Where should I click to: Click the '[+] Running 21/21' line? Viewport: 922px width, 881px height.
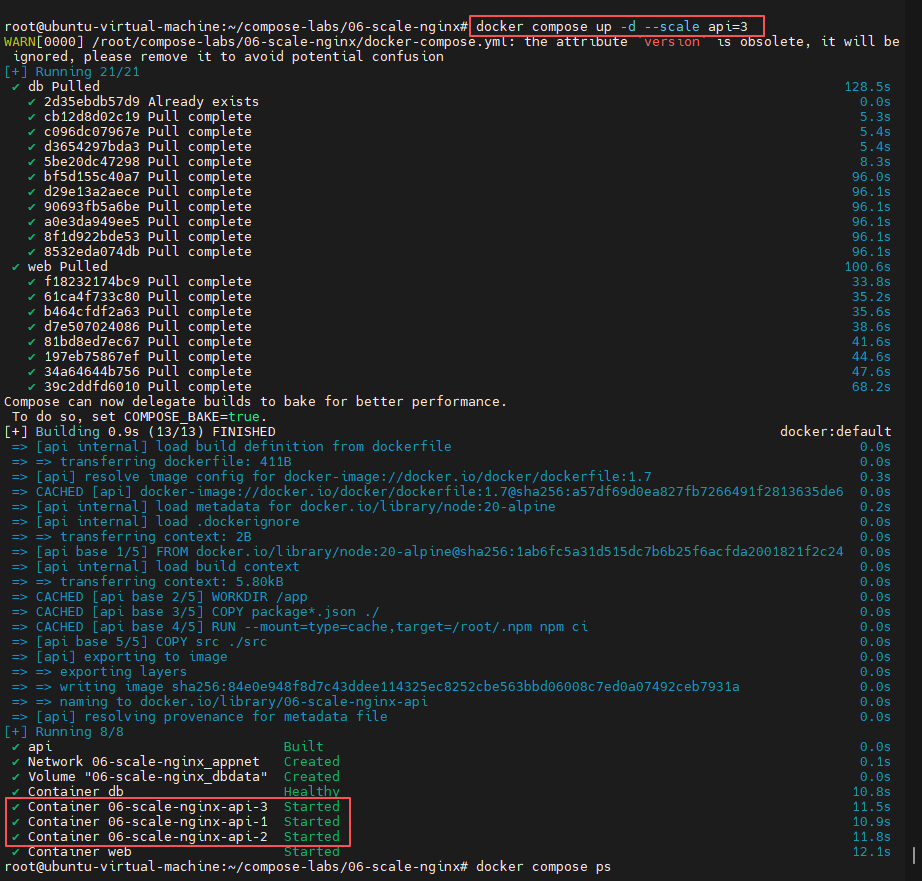click(x=72, y=72)
